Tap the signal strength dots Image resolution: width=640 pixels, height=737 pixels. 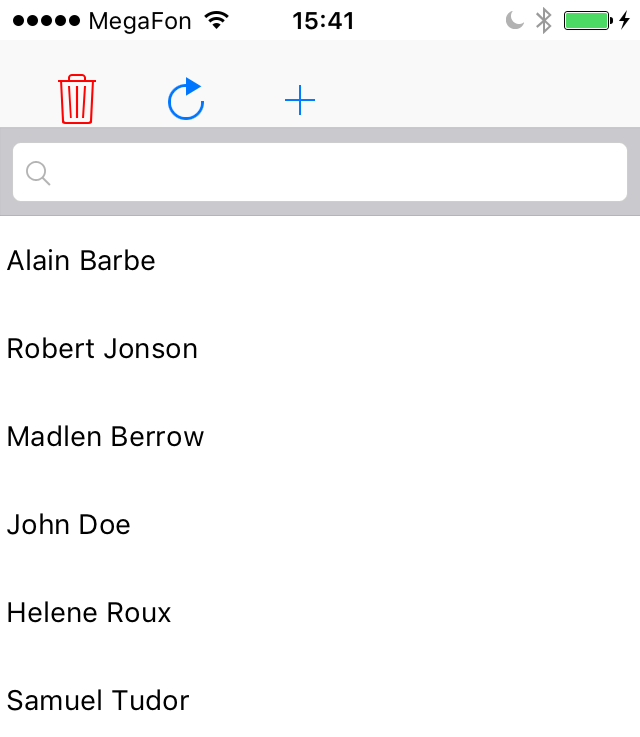[47, 21]
